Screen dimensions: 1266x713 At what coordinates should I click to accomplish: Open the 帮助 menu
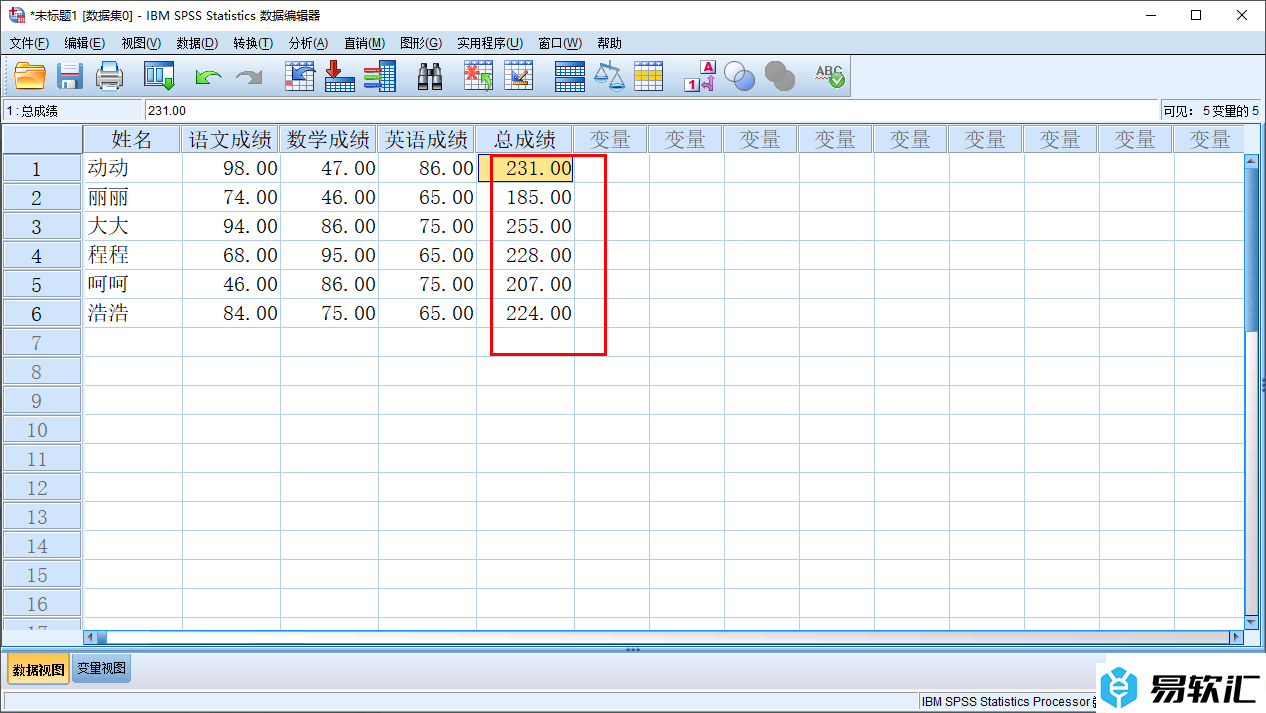[x=609, y=43]
